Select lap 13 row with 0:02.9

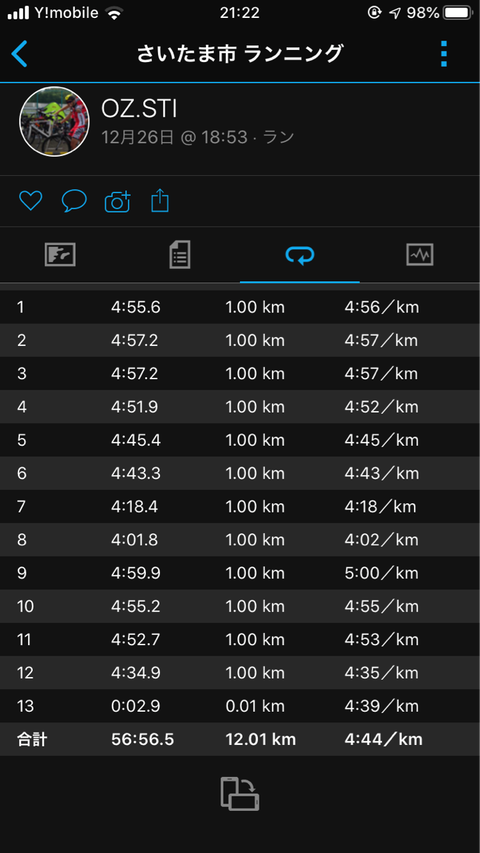click(x=240, y=706)
